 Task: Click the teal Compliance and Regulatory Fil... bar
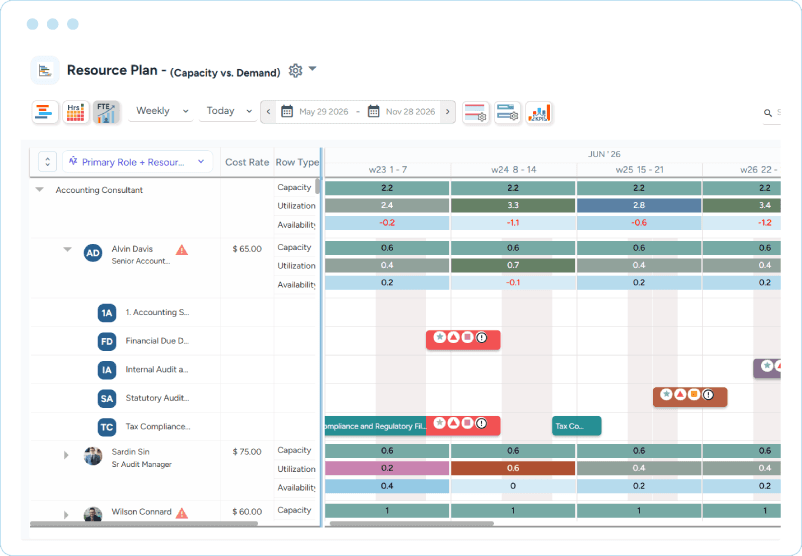click(375, 426)
